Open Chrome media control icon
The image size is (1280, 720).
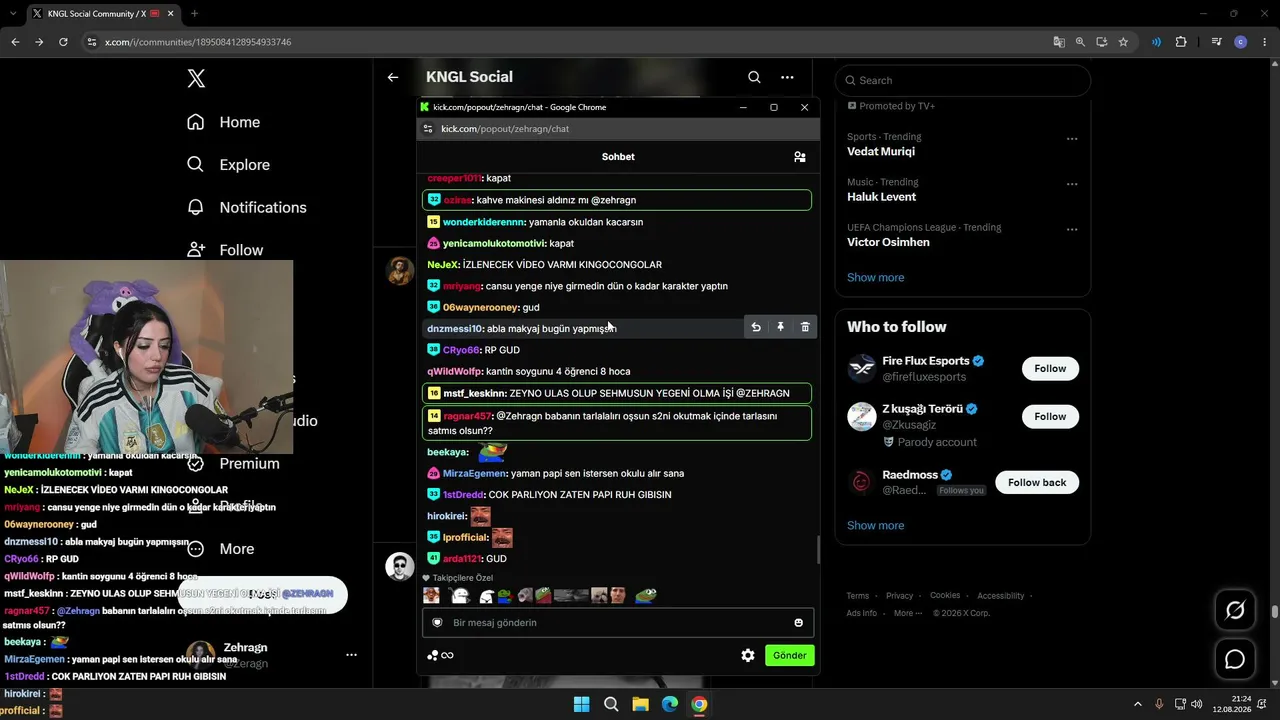click(1216, 42)
